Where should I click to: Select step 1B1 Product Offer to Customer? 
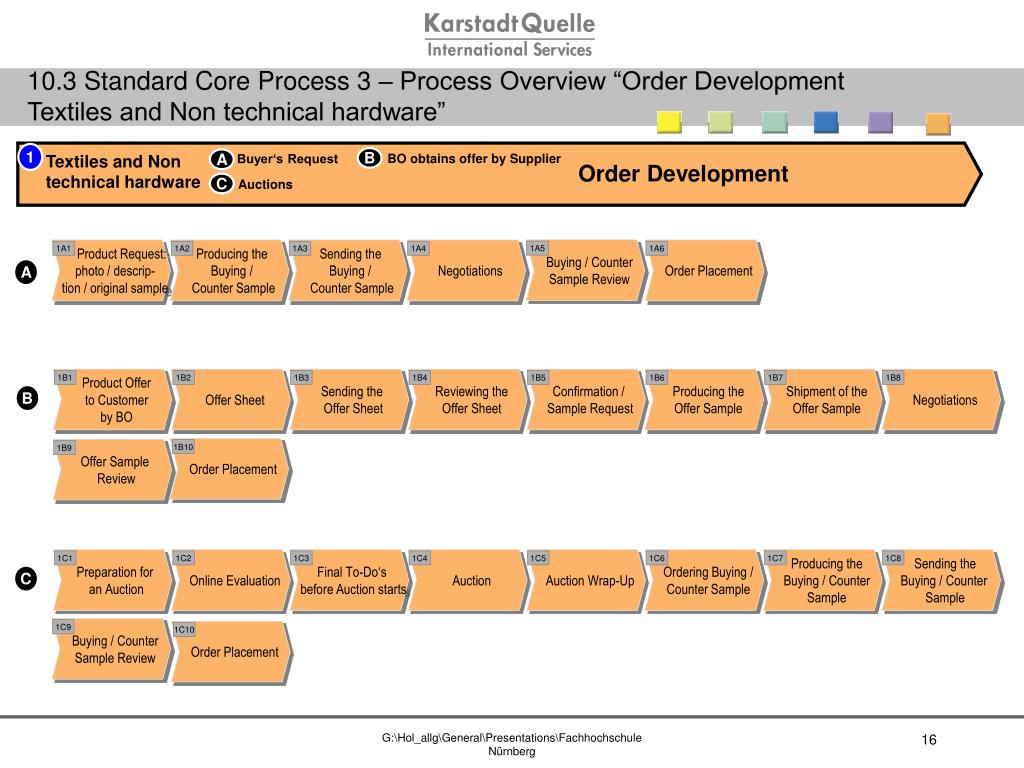click(x=114, y=400)
